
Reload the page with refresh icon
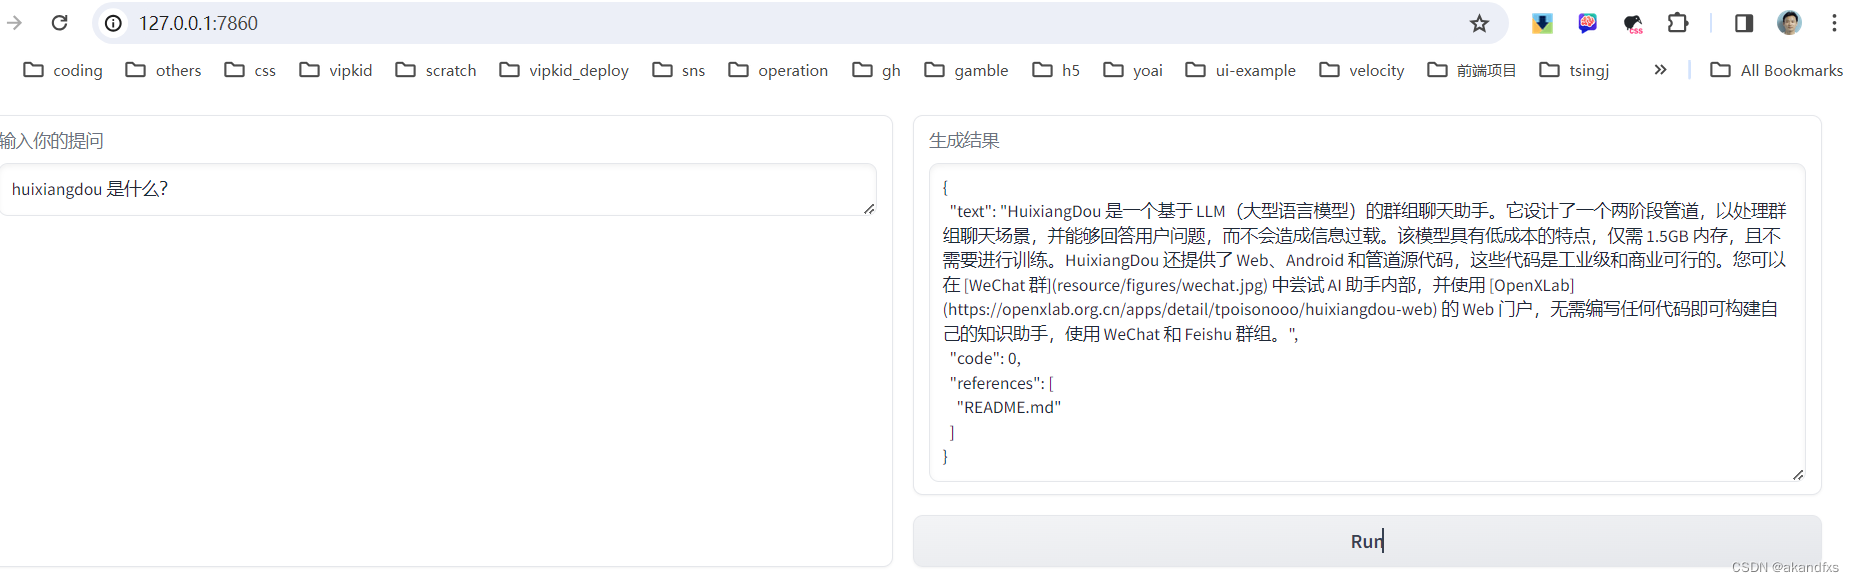click(60, 23)
